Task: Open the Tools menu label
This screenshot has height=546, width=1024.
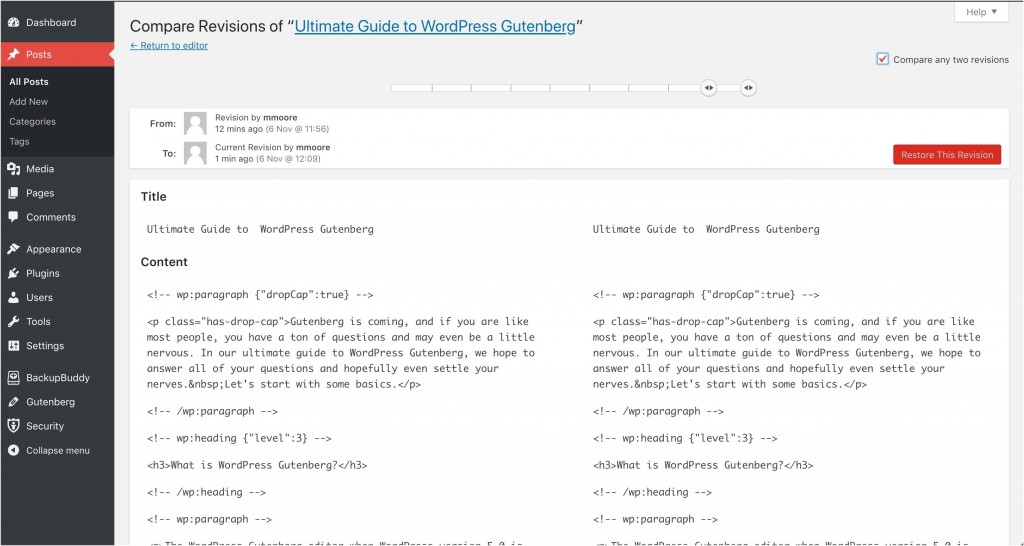Action: point(38,321)
